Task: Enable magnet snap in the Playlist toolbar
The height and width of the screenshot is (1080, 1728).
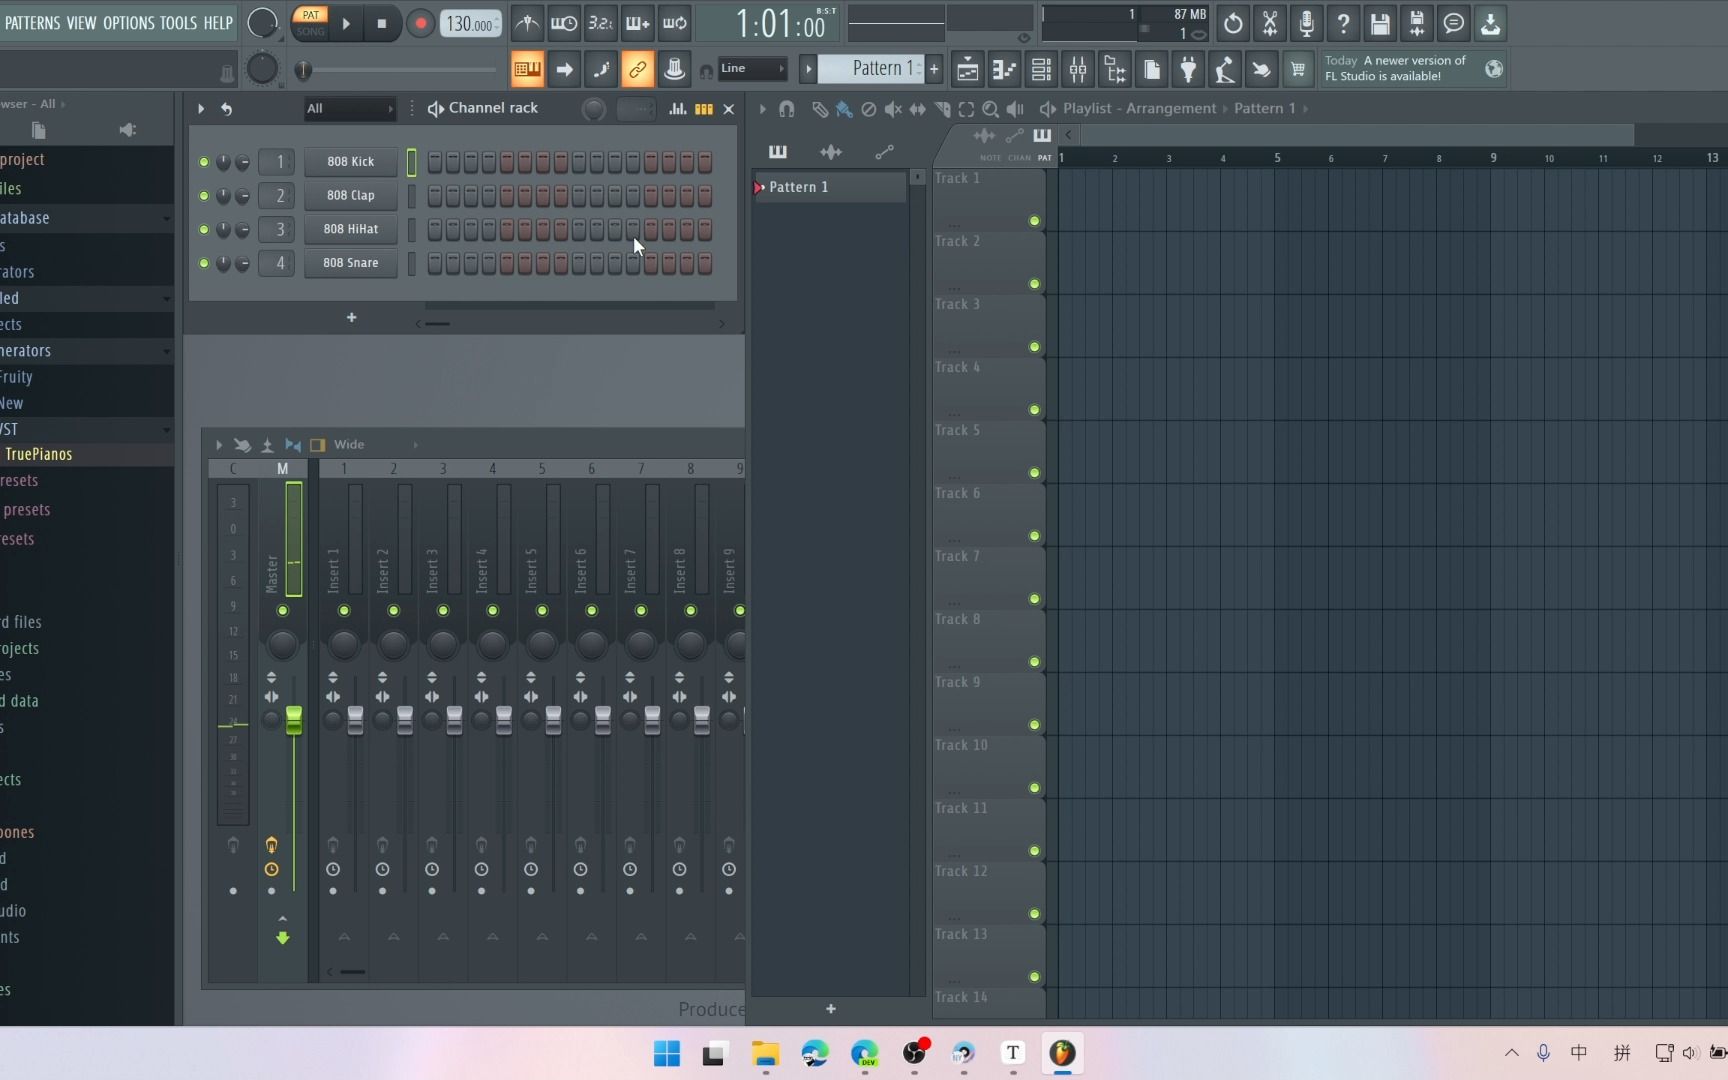Action: [x=786, y=109]
